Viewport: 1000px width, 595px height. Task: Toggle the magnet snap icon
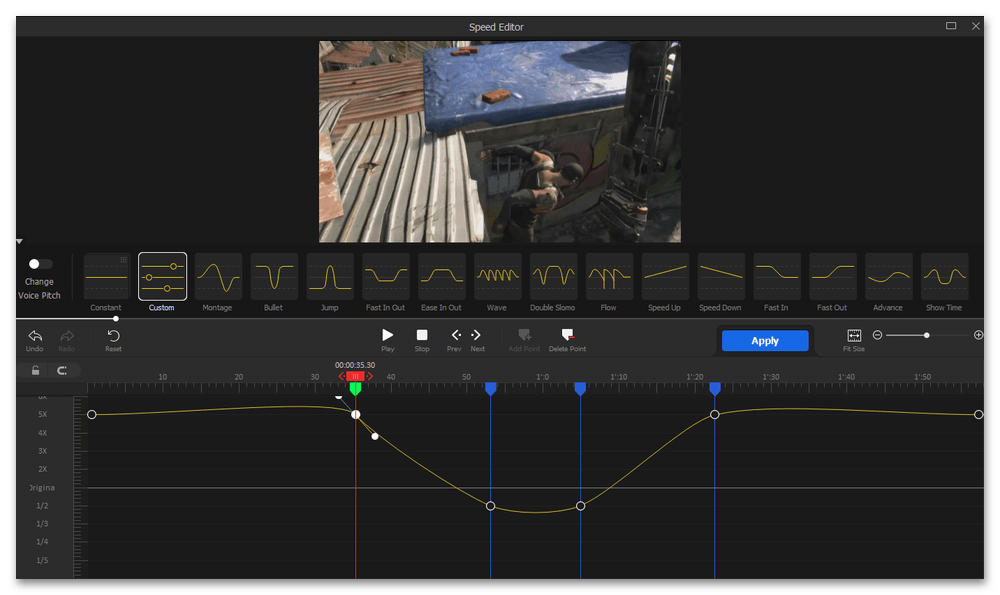(x=62, y=371)
